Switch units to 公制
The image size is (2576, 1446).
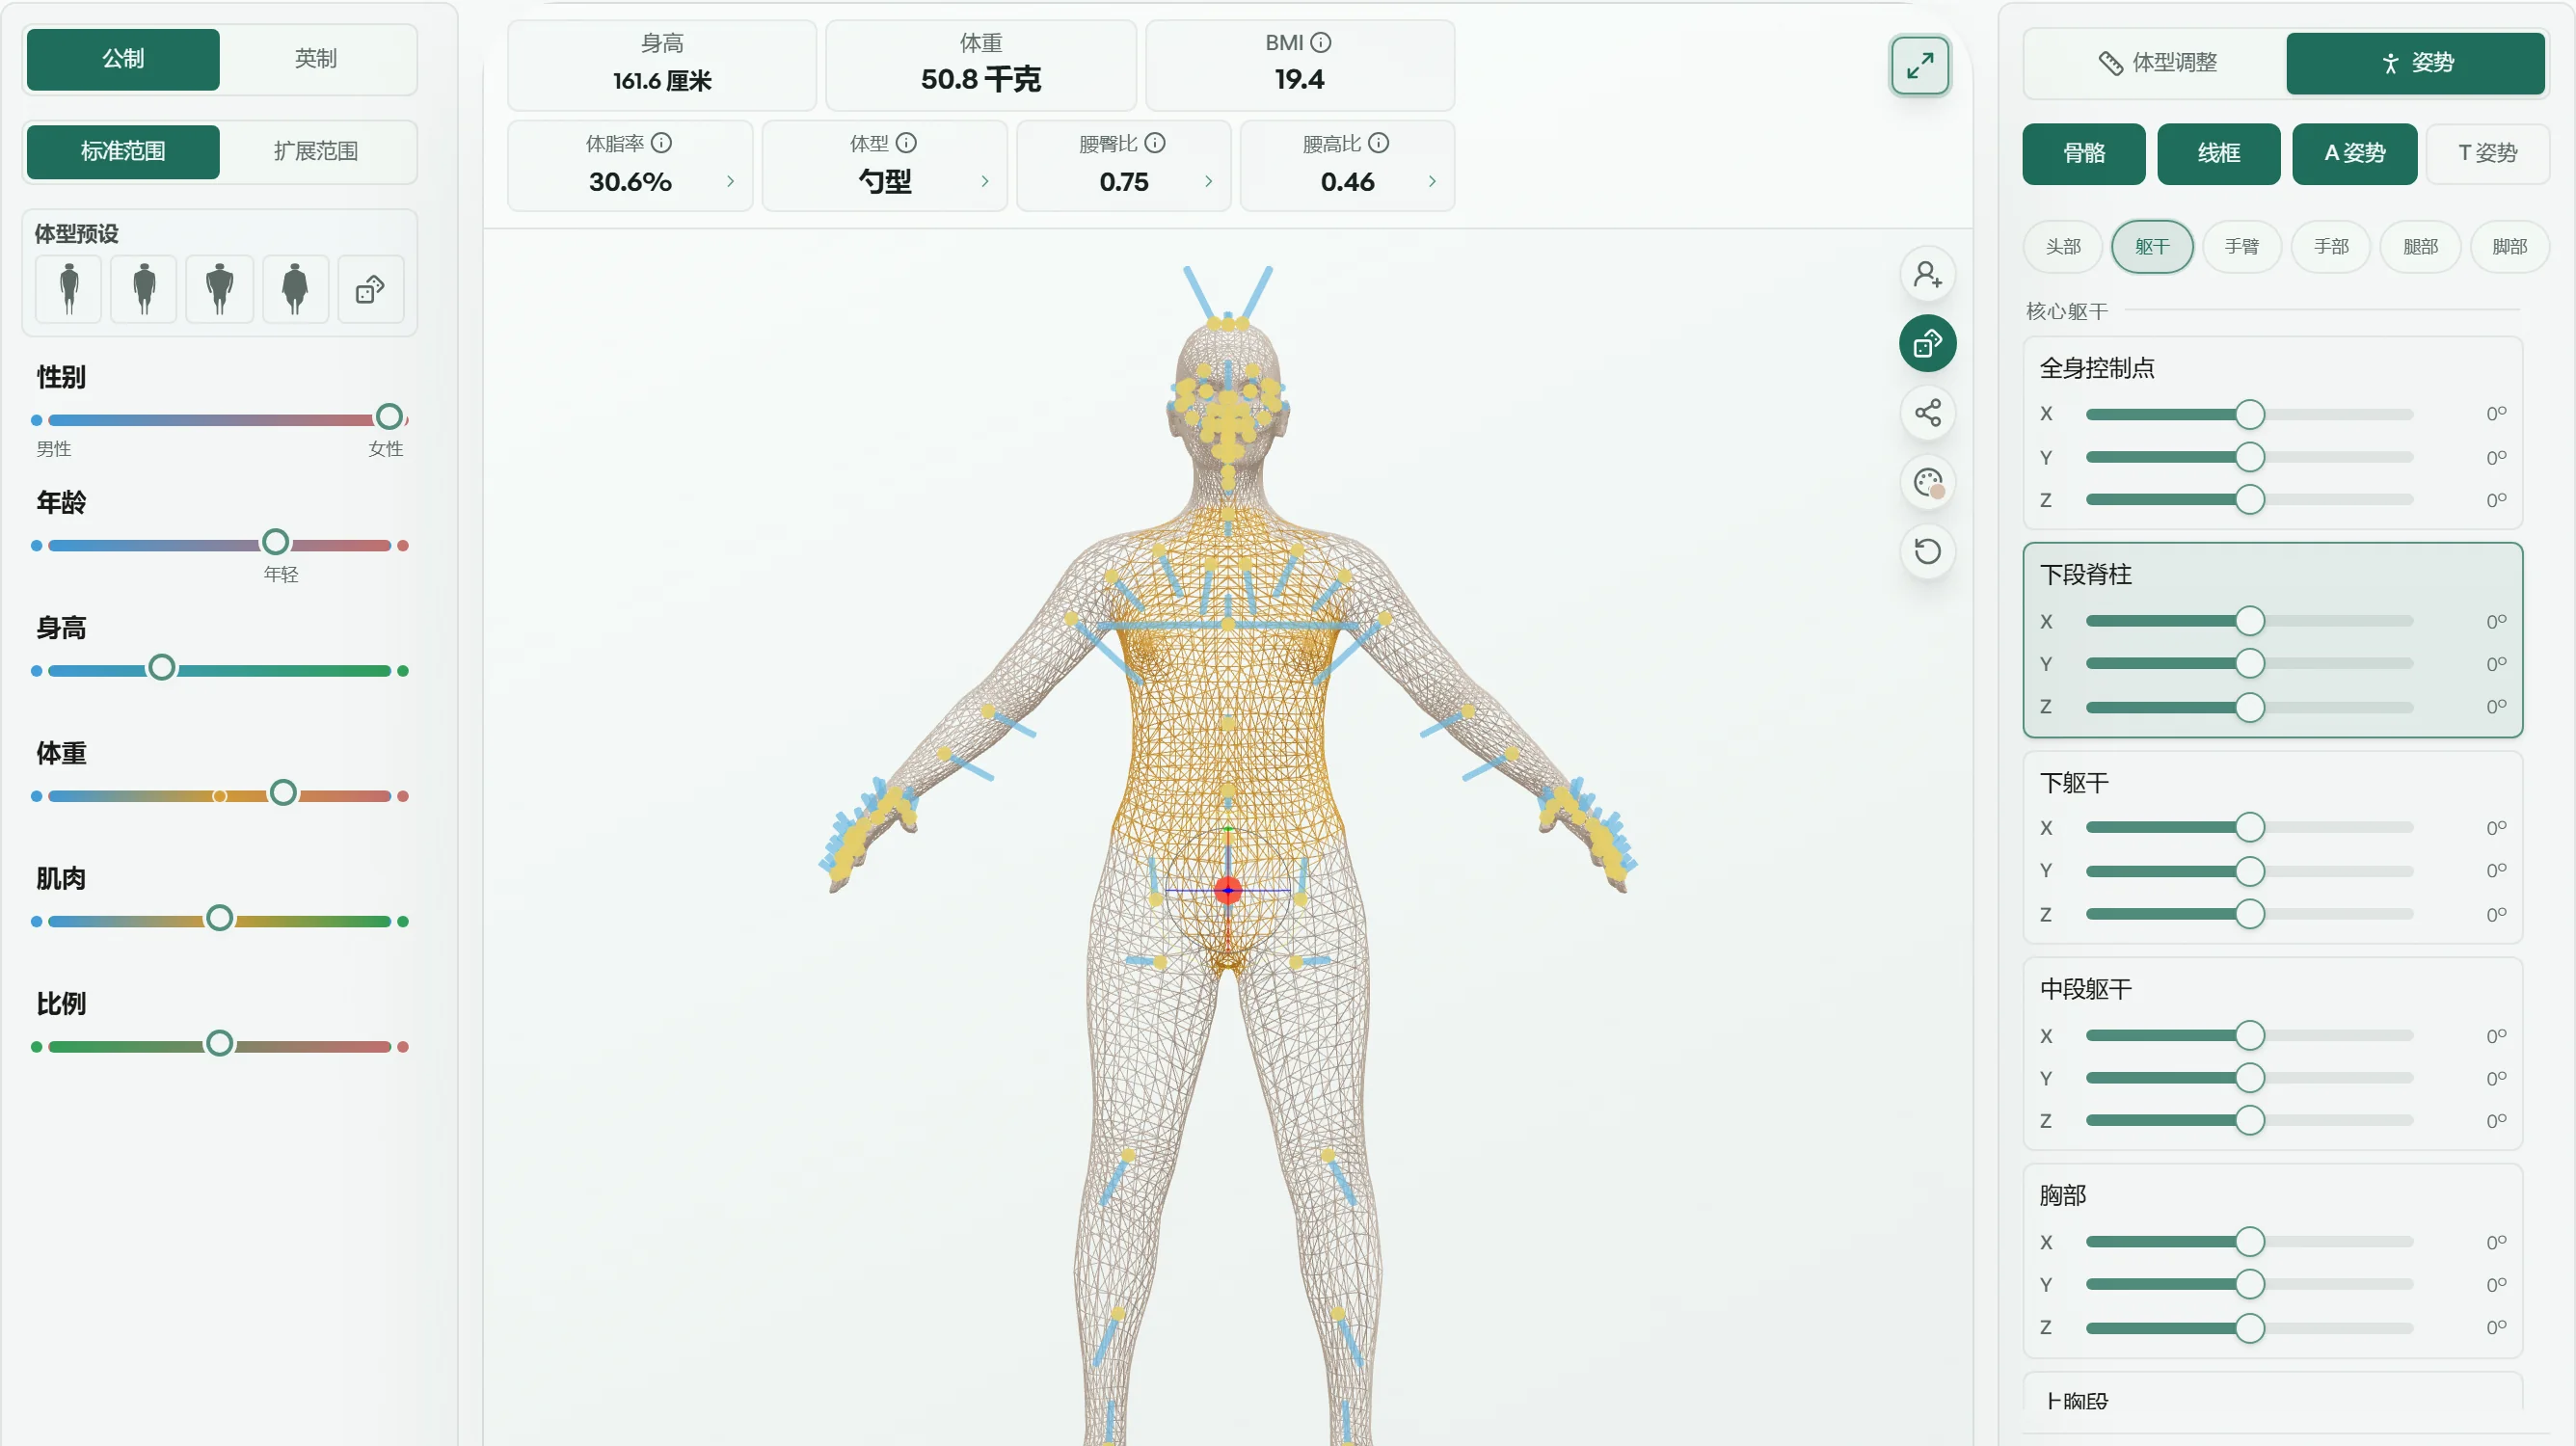pos(123,59)
